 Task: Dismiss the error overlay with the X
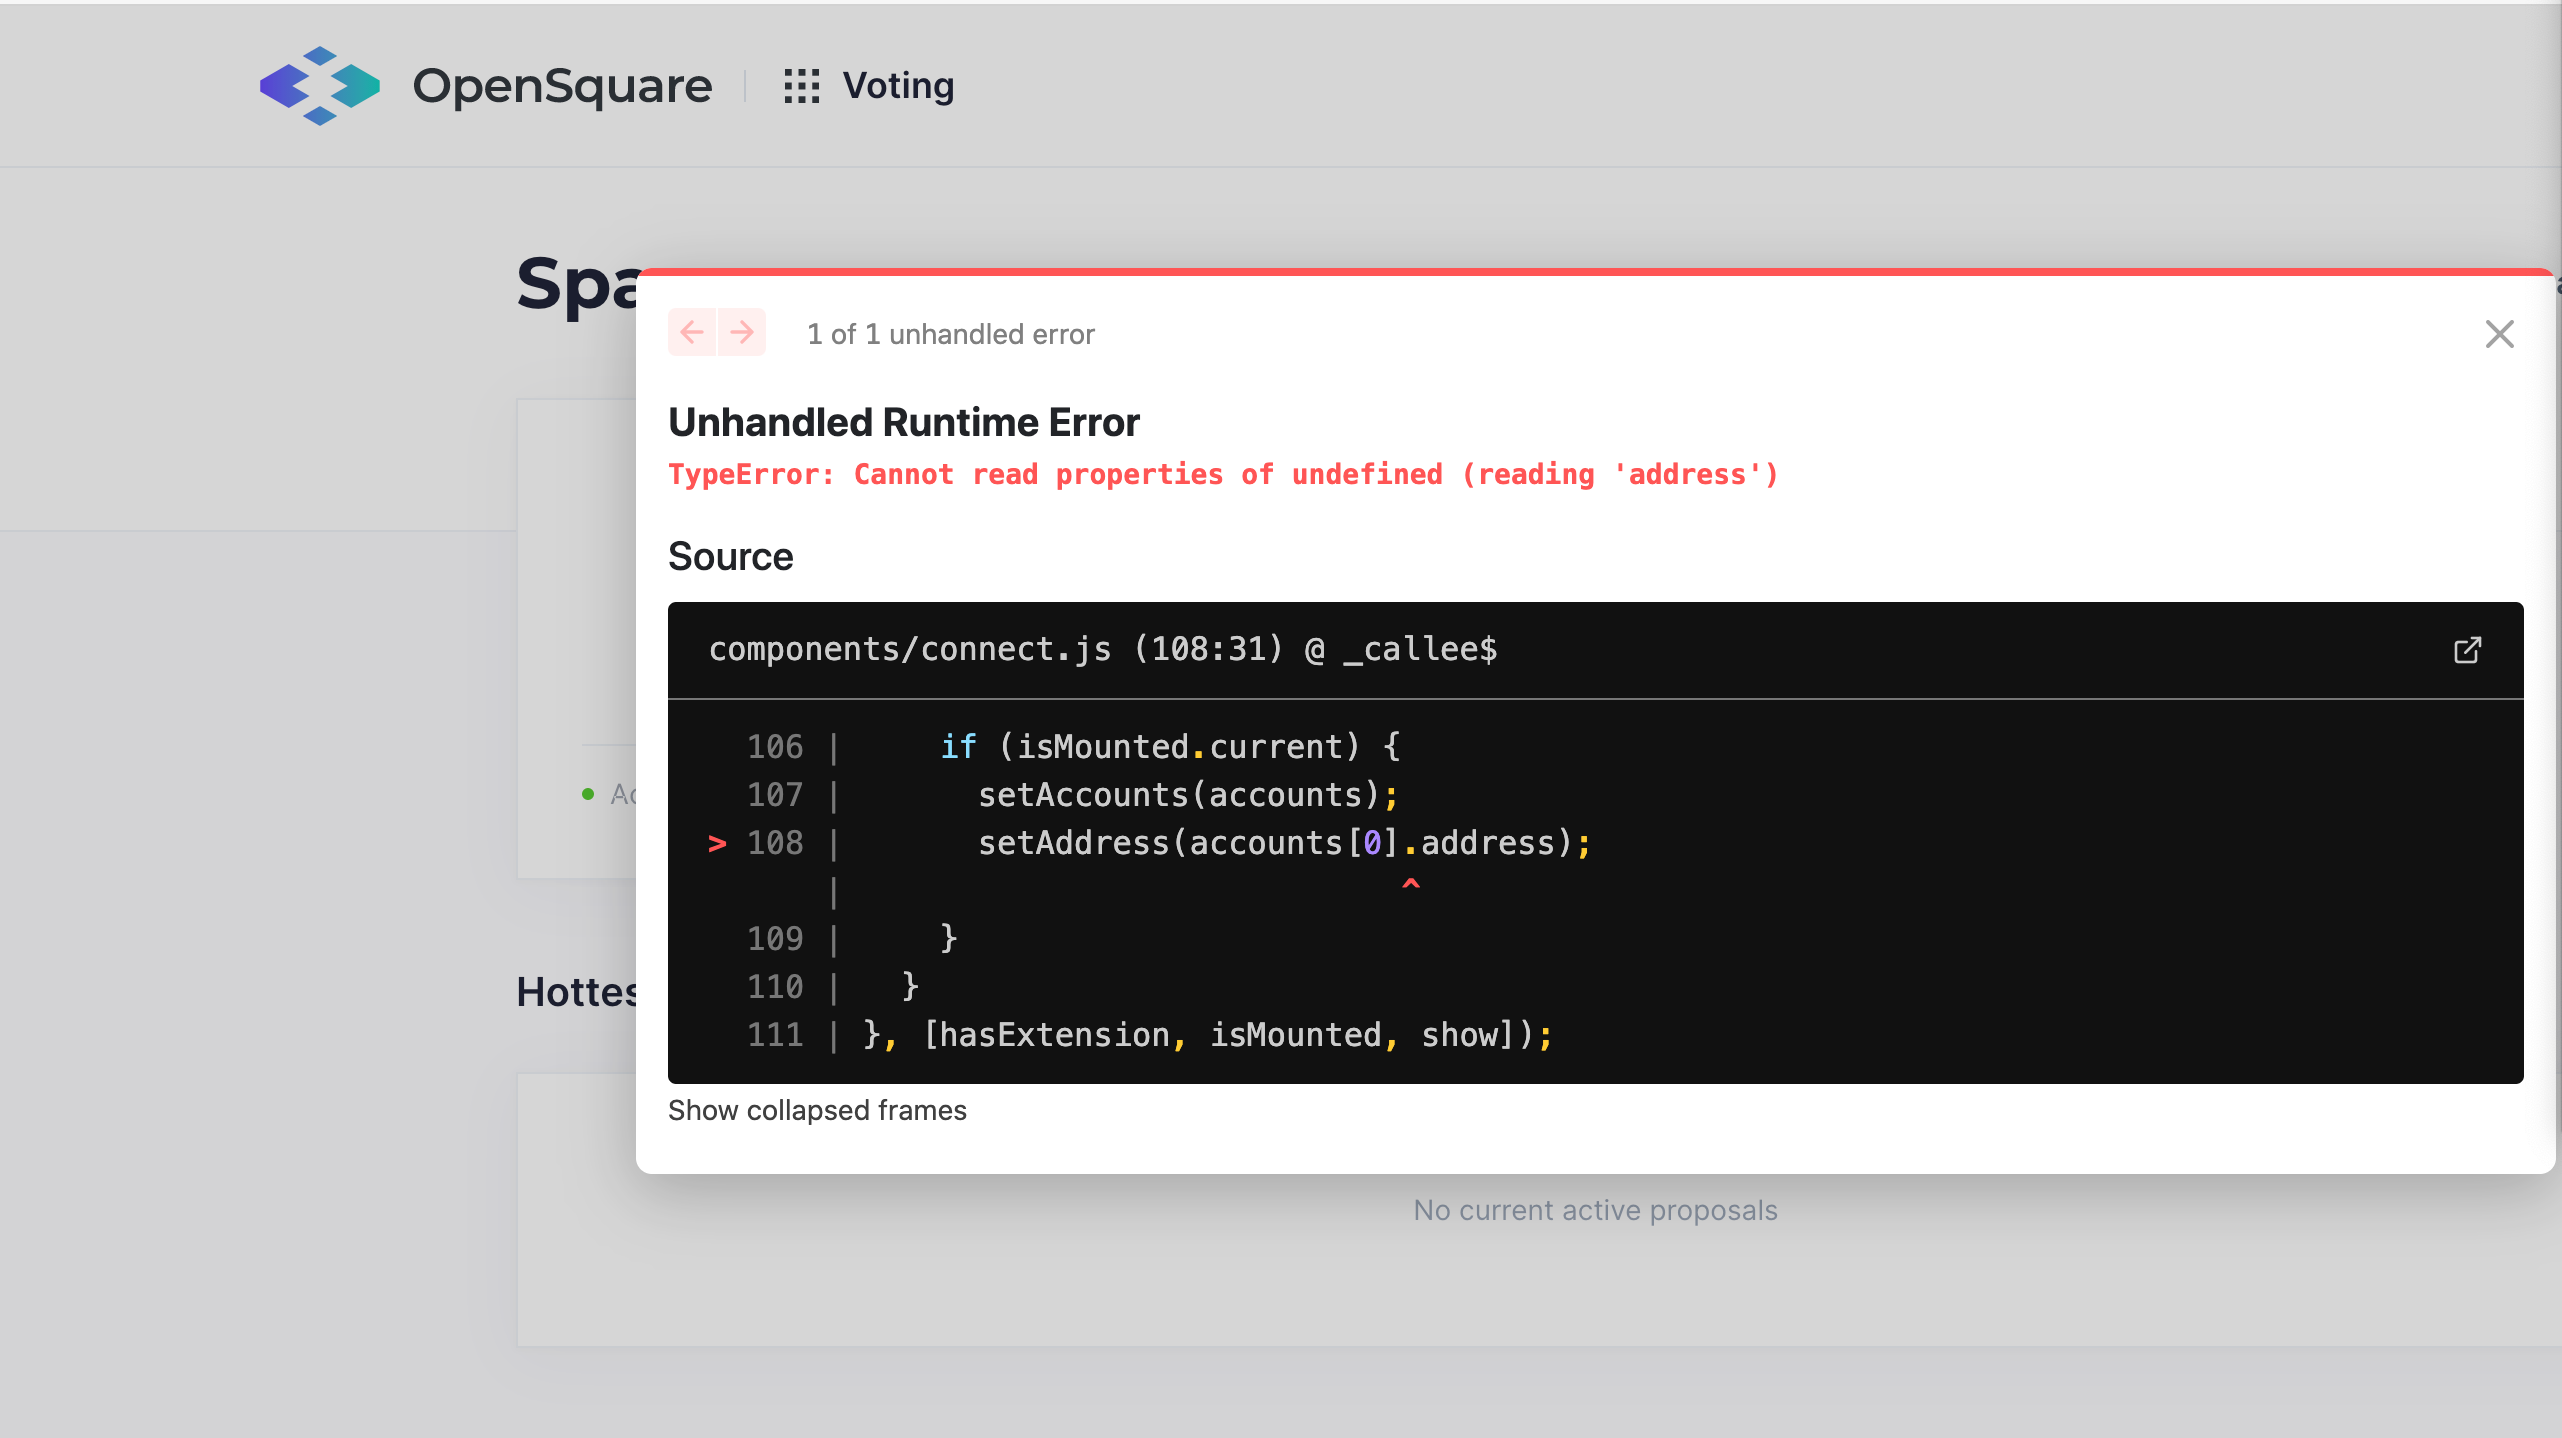pos(2501,334)
